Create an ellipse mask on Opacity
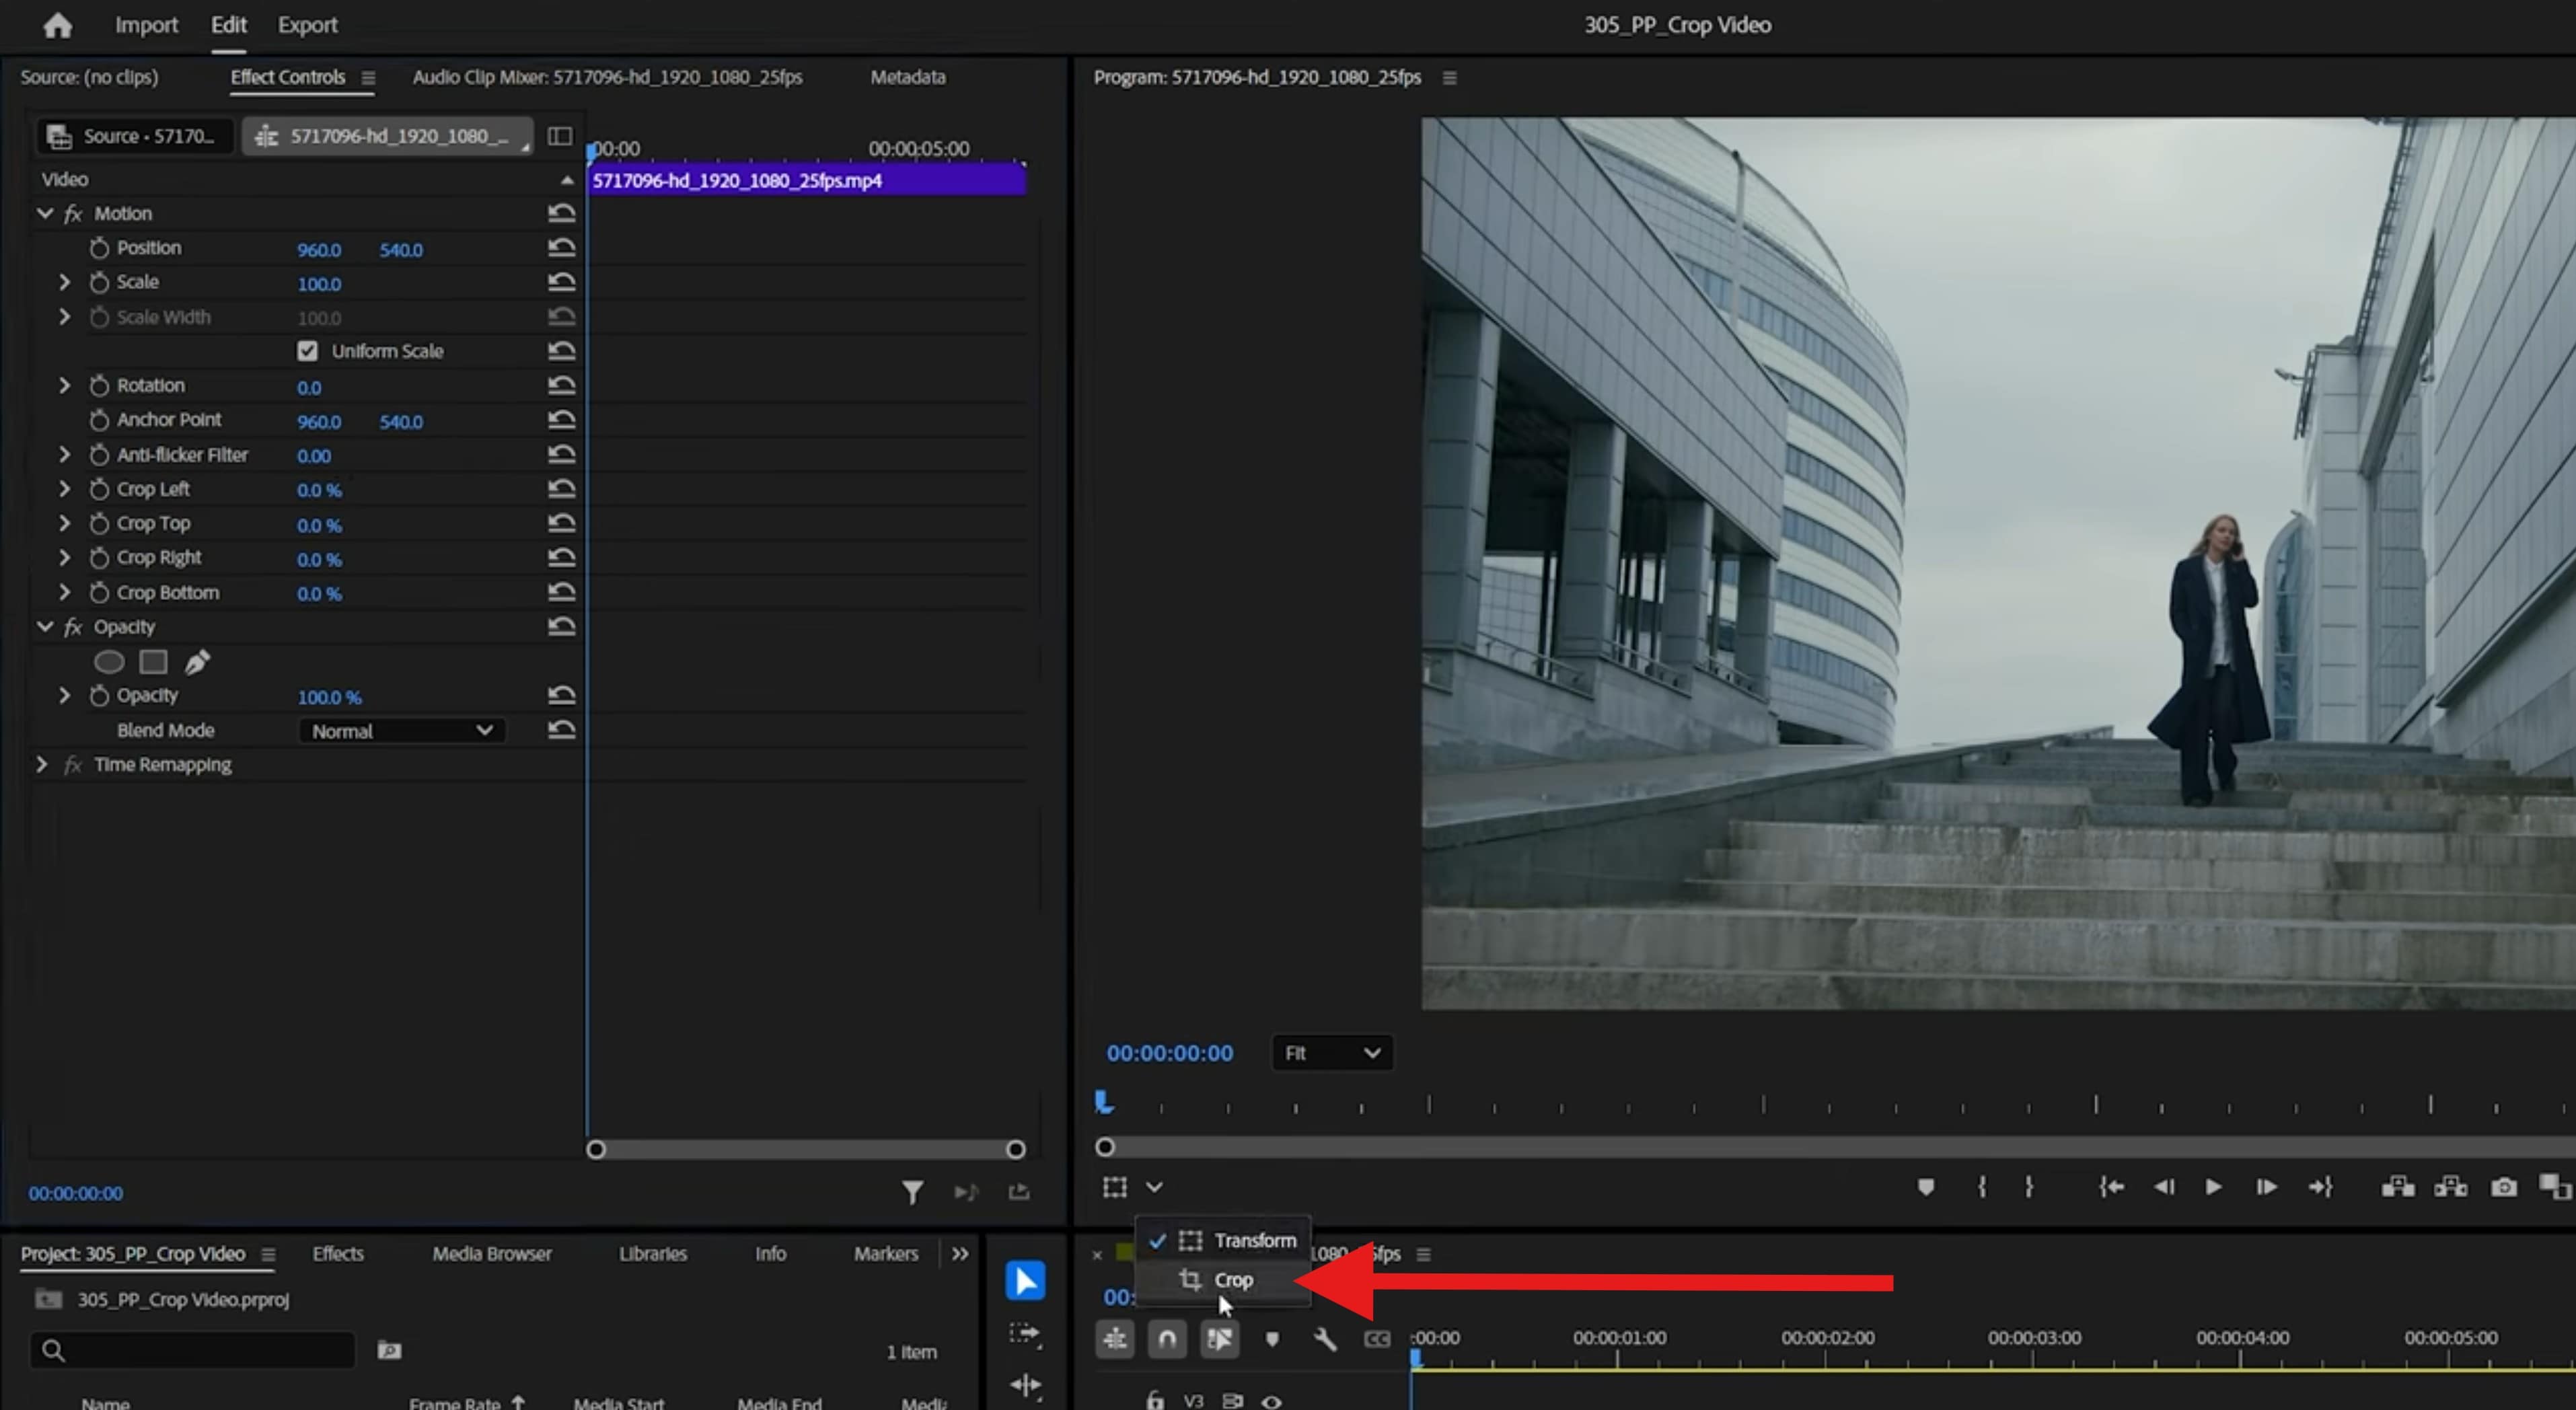Viewport: 2576px width, 1410px height. [x=109, y=661]
